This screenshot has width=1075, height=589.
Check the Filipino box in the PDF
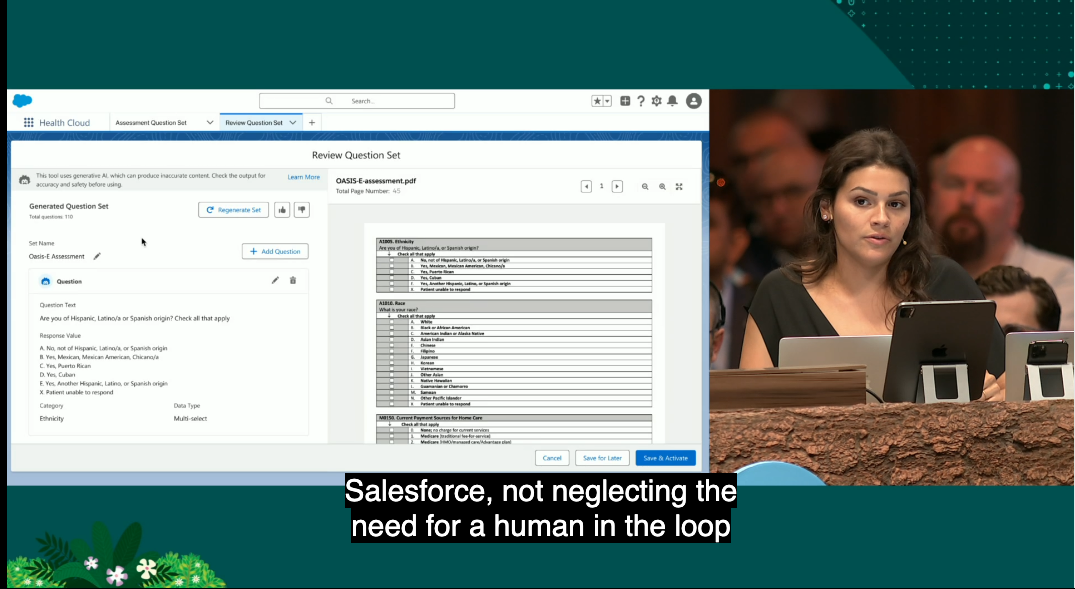pos(392,351)
